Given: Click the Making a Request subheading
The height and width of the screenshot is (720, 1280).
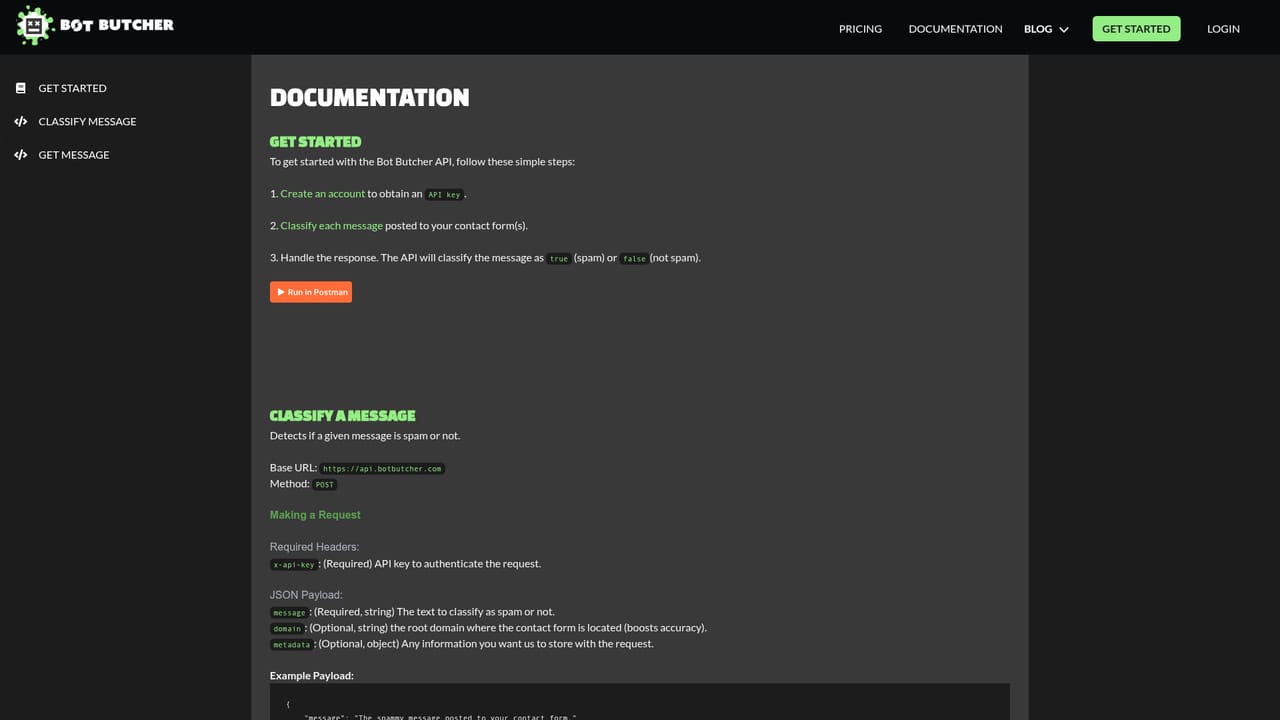Looking at the screenshot, I should coord(315,515).
